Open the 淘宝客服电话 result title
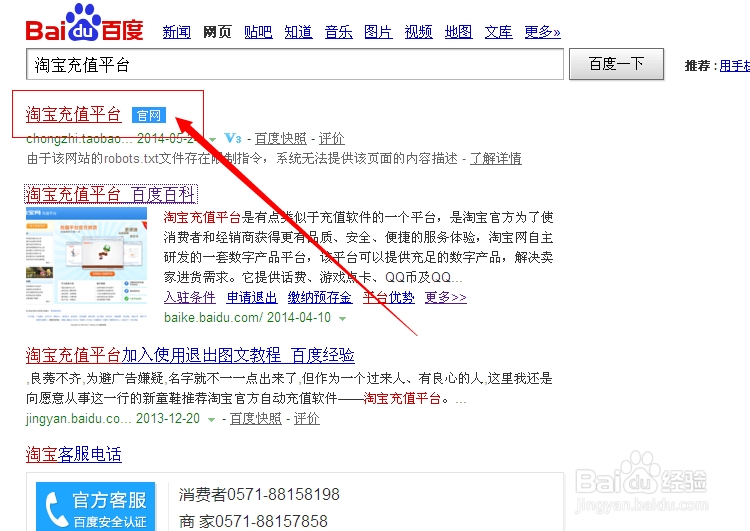750x531 pixels. click(74, 454)
